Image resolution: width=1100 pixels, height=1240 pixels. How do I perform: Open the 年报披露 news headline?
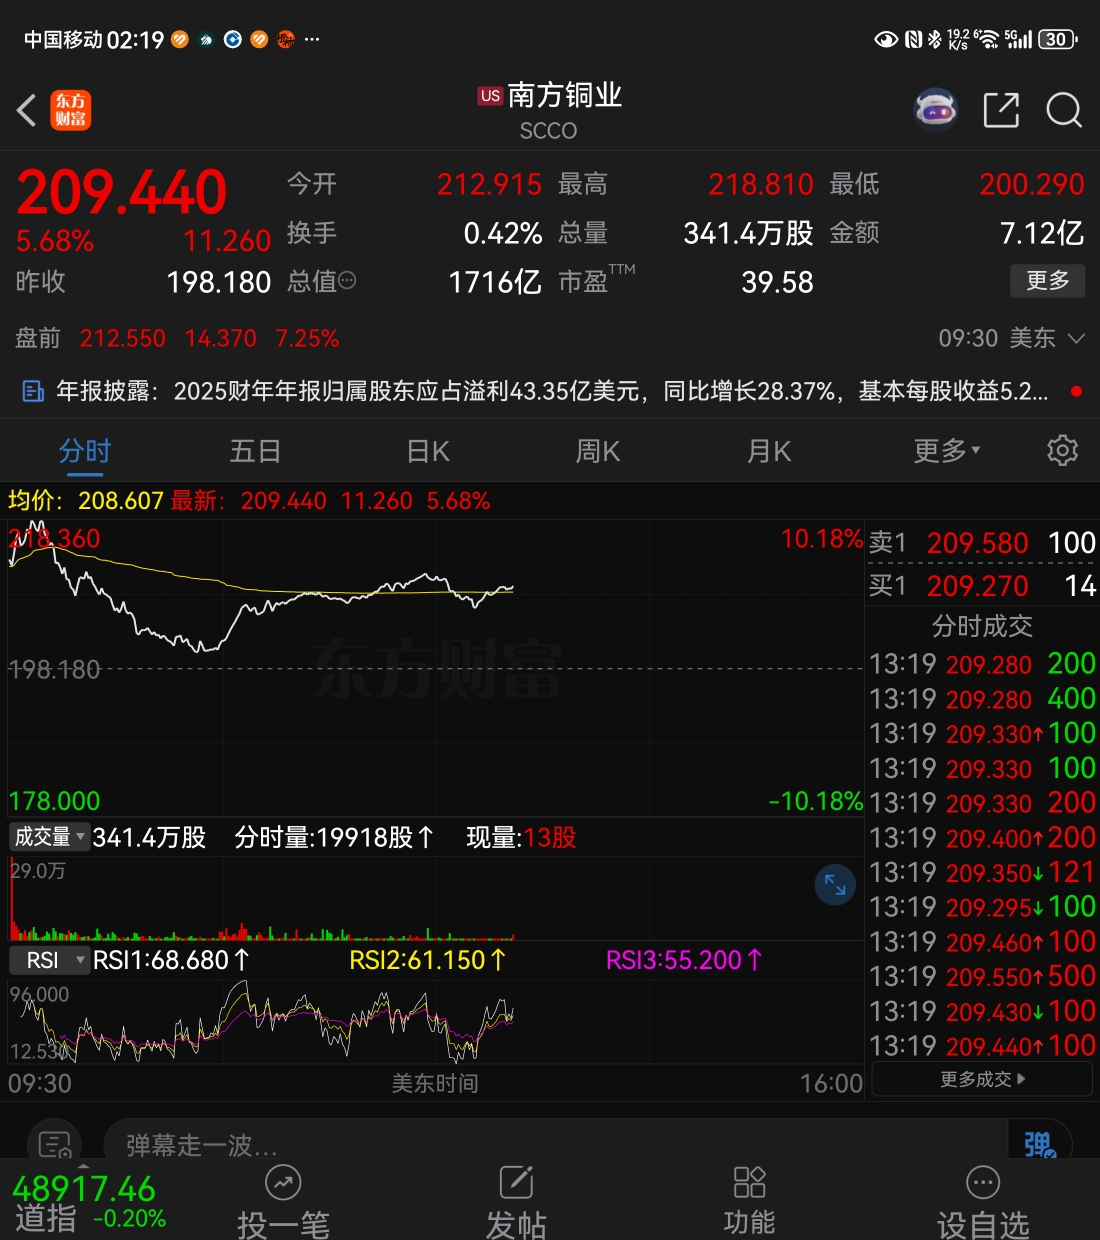pyautogui.click(x=552, y=391)
